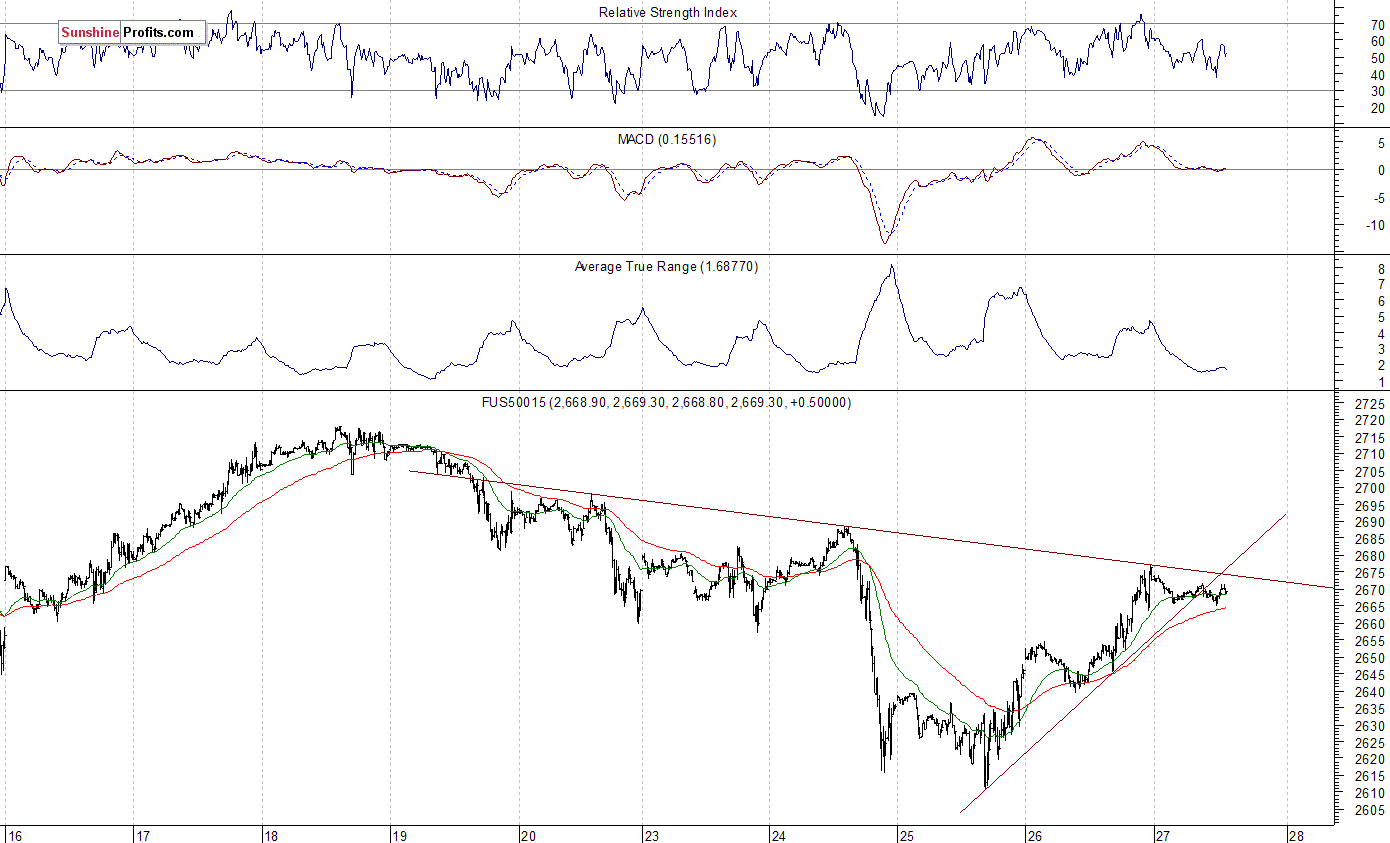1390x843 pixels.
Task: Click the ATR scale value 8
Action: (x=1380, y=269)
